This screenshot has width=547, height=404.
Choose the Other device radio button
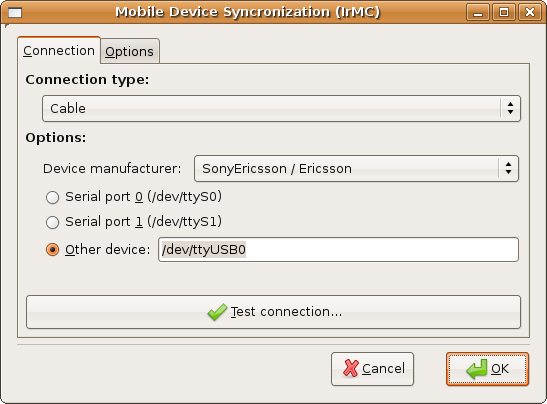tap(52, 249)
